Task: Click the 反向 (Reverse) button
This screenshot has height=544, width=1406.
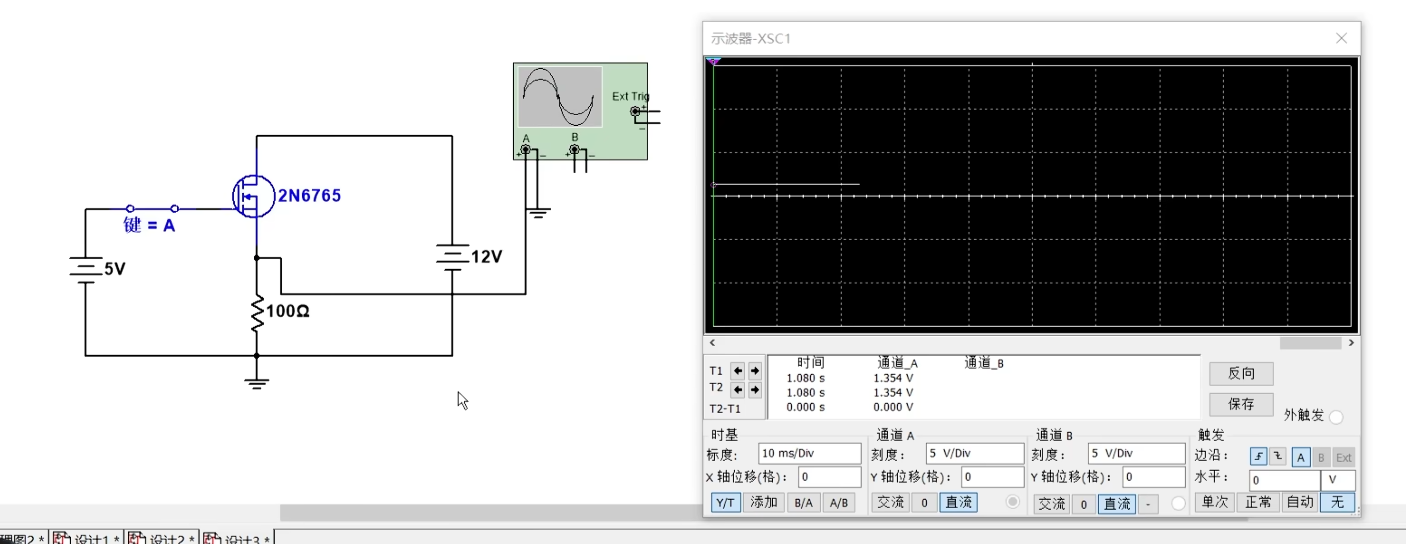Action: click(x=1241, y=374)
